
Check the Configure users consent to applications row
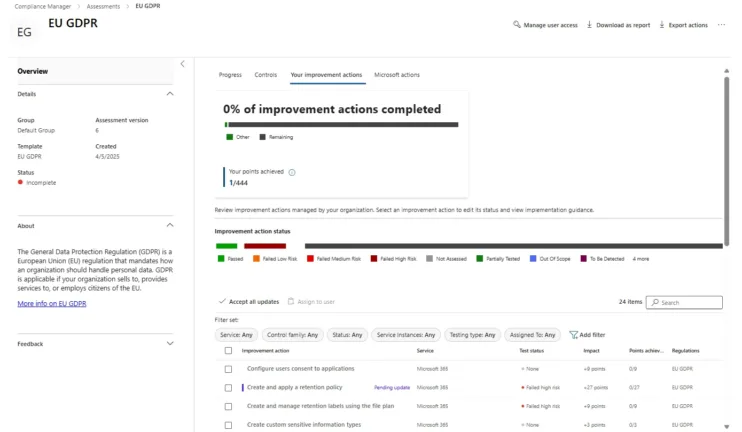(x=228, y=369)
